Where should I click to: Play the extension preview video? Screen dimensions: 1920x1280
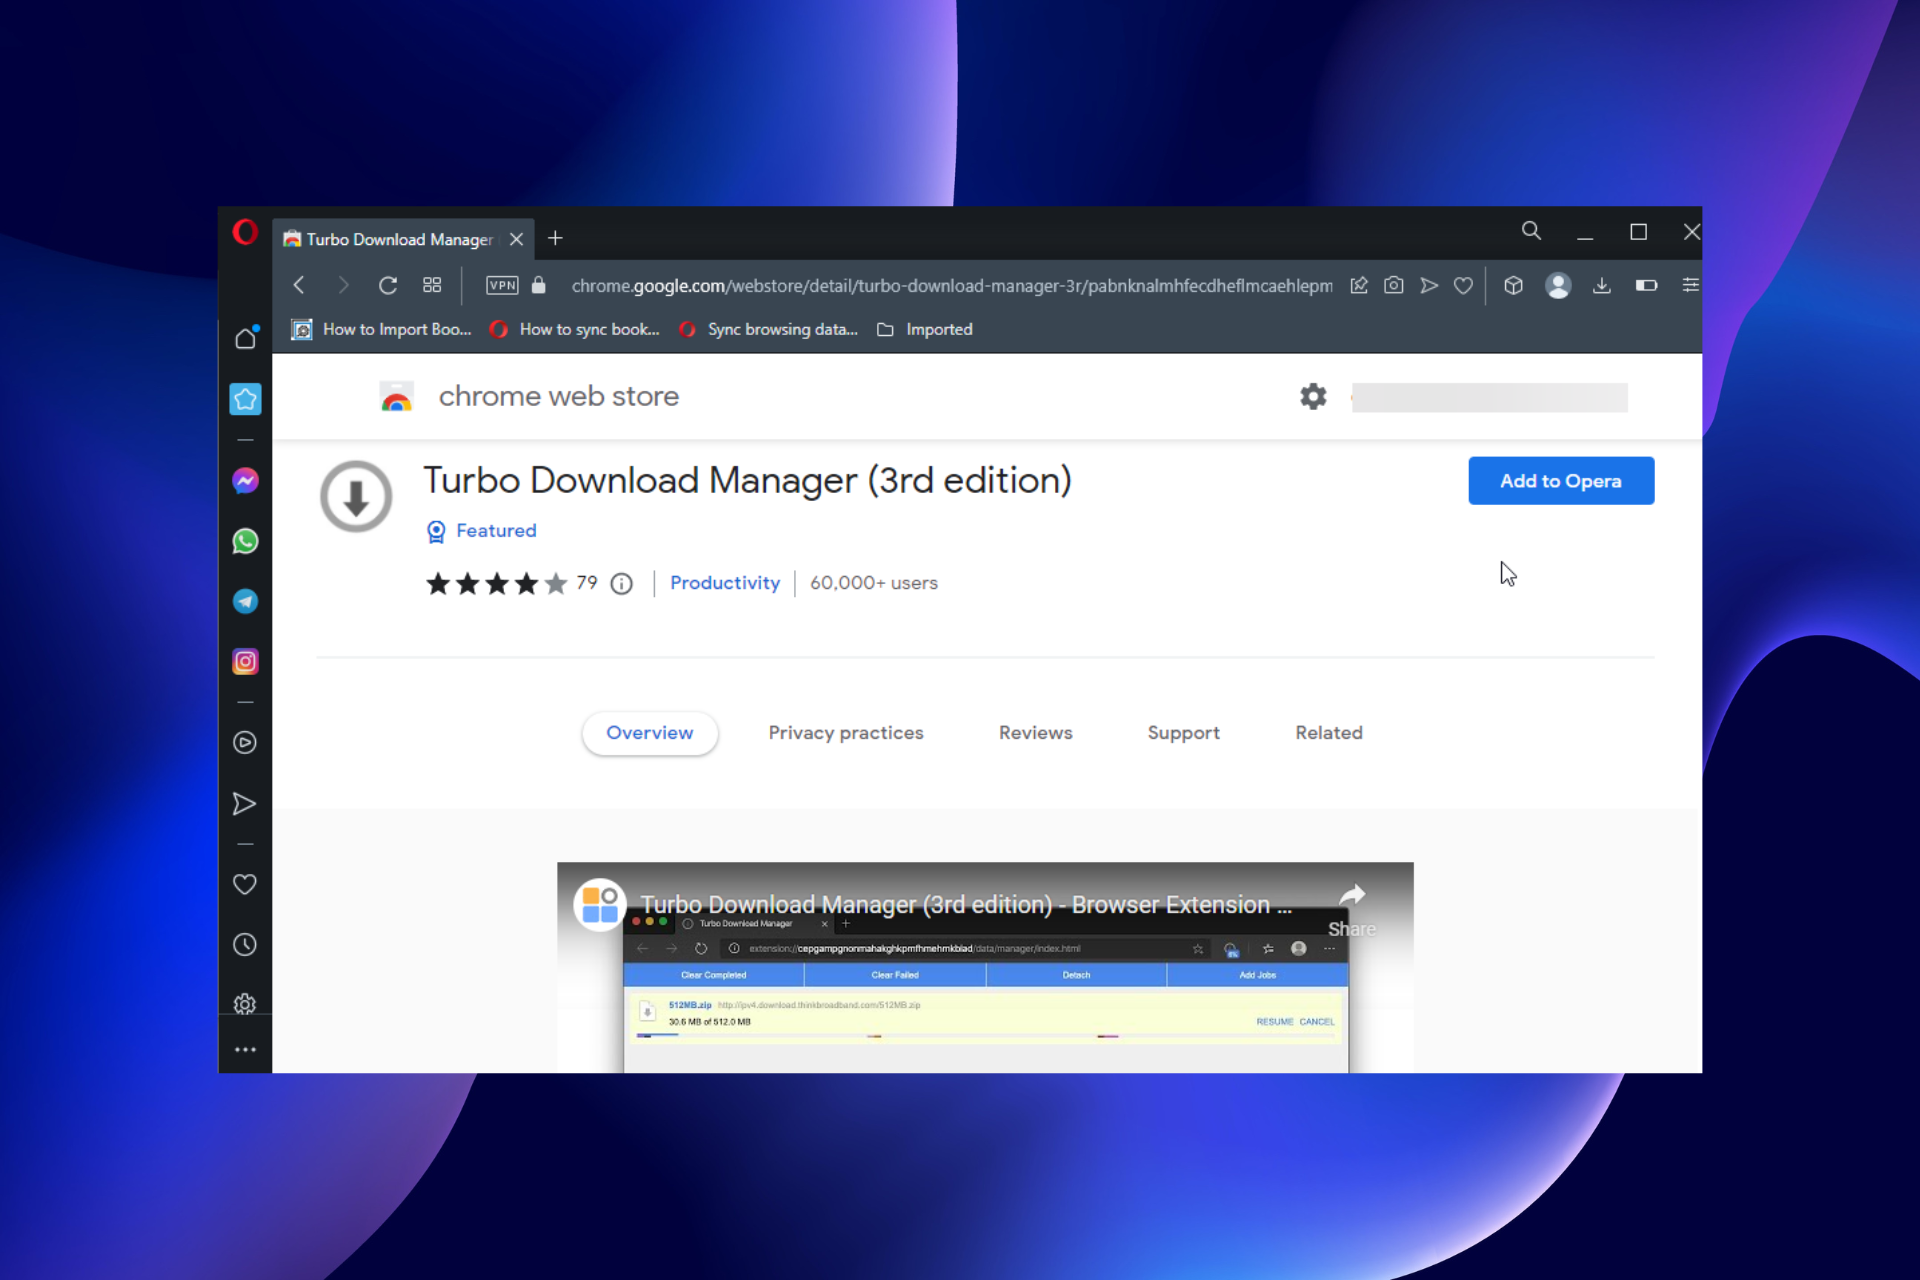click(985, 968)
